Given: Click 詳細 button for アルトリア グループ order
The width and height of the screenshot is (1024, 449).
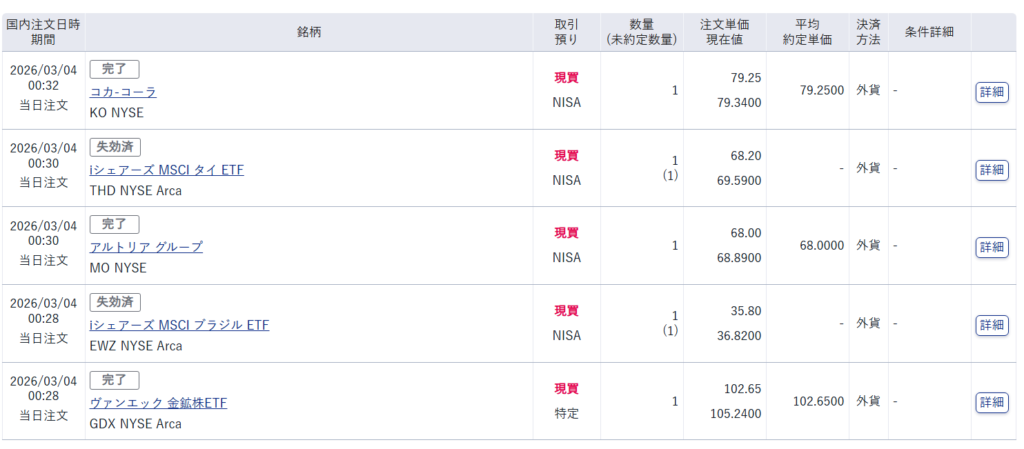Looking at the screenshot, I should [991, 247].
